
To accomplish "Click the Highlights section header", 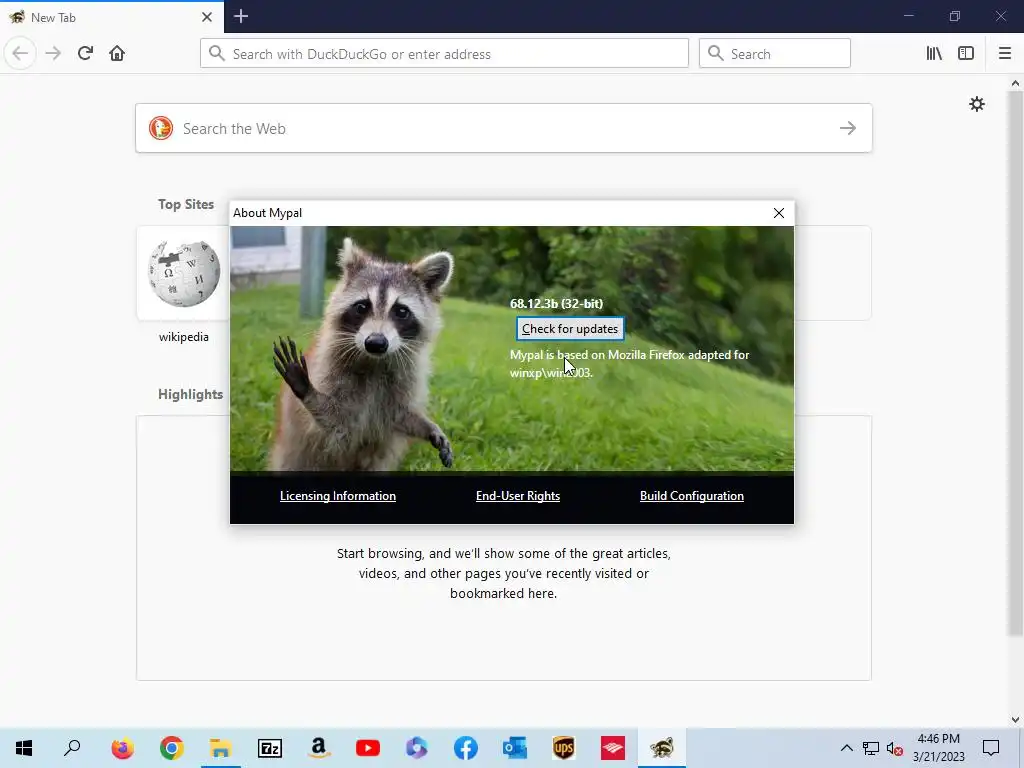I will click(x=190, y=394).
